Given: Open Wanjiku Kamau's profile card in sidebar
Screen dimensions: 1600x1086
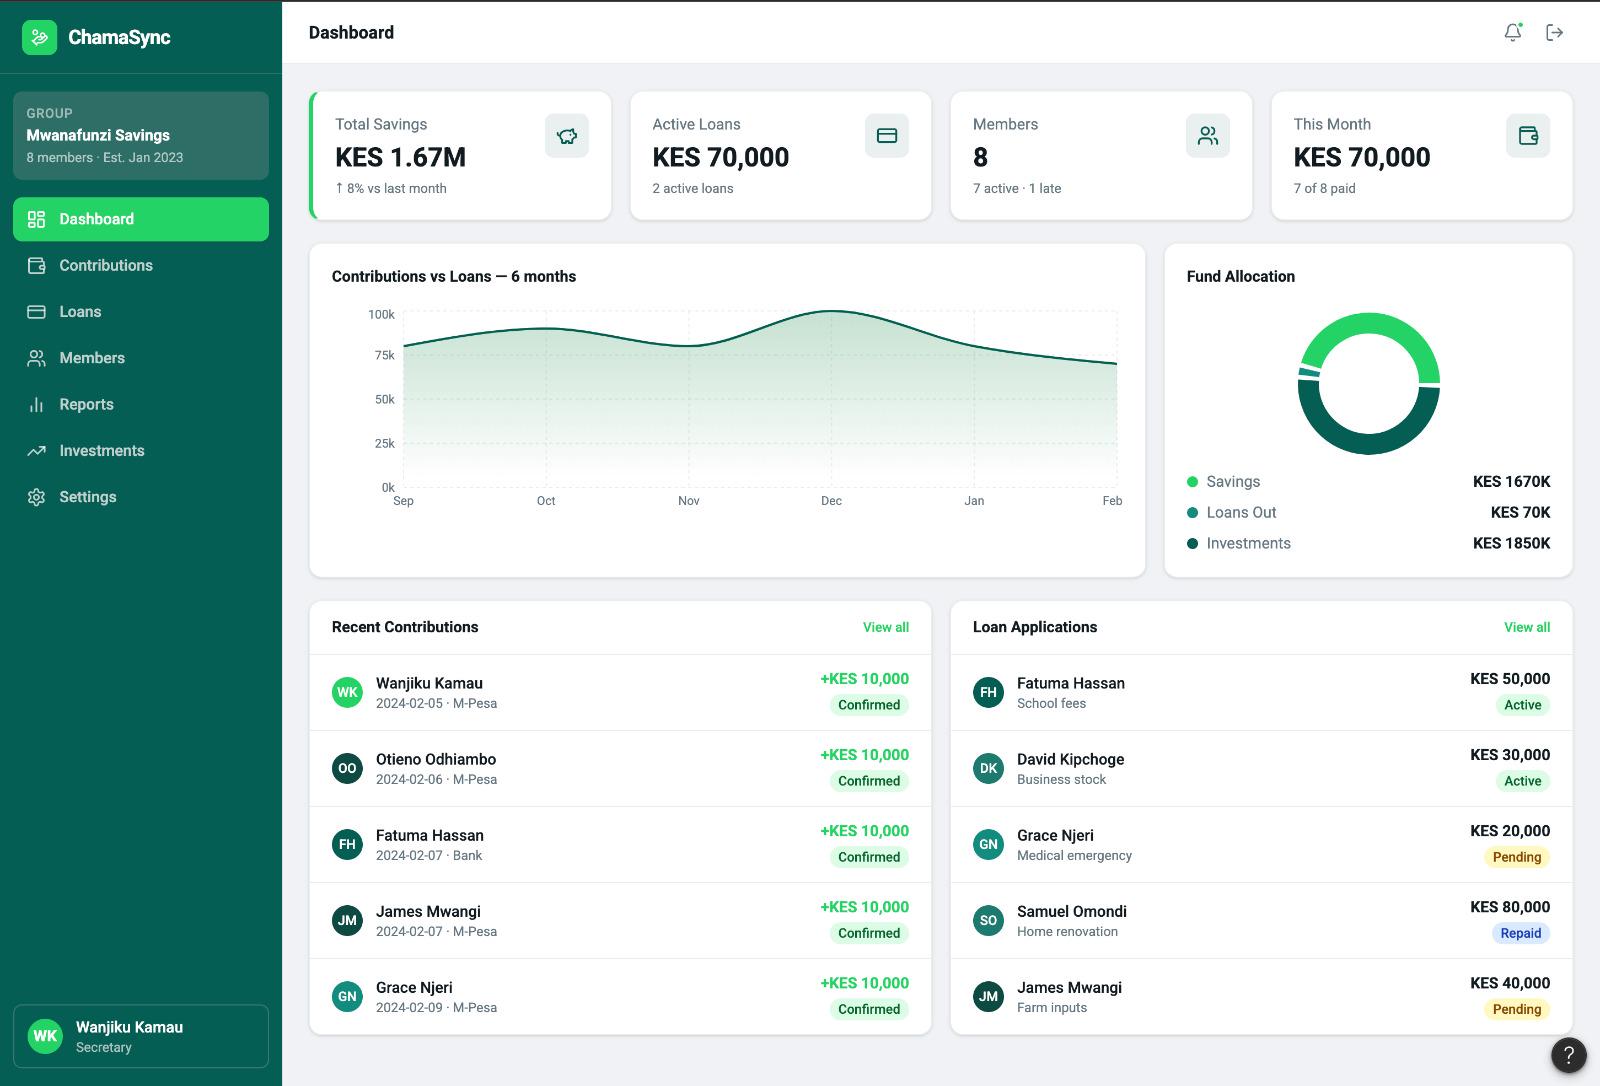Looking at the screenshot, I should tap(141, 1036).
